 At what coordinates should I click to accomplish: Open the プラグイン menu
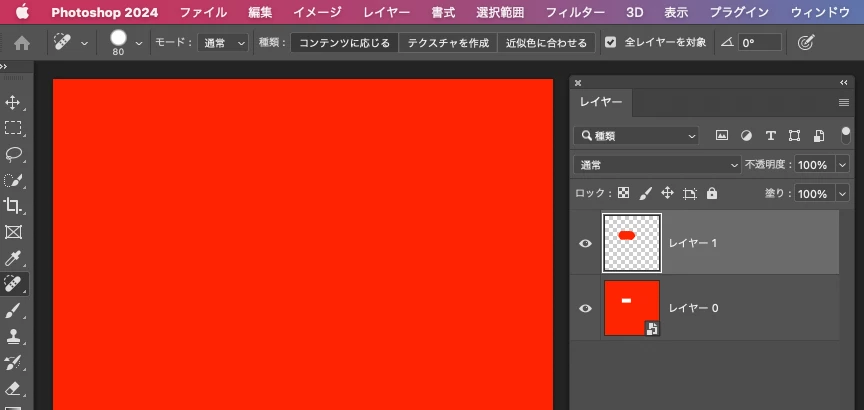[x=739, y=12]
